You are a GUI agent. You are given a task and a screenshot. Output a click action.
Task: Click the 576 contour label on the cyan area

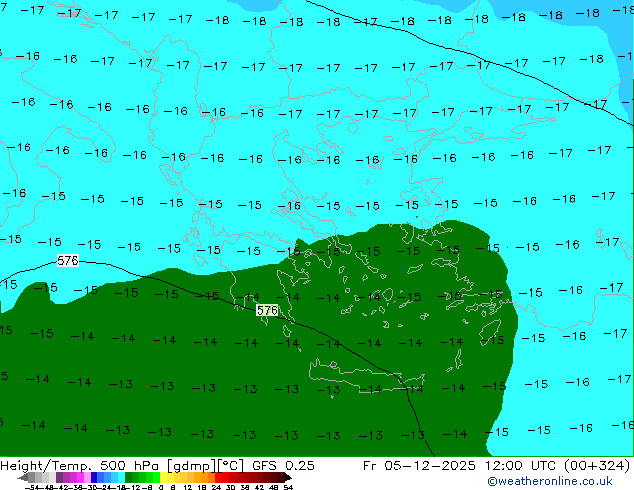point(68,261)
